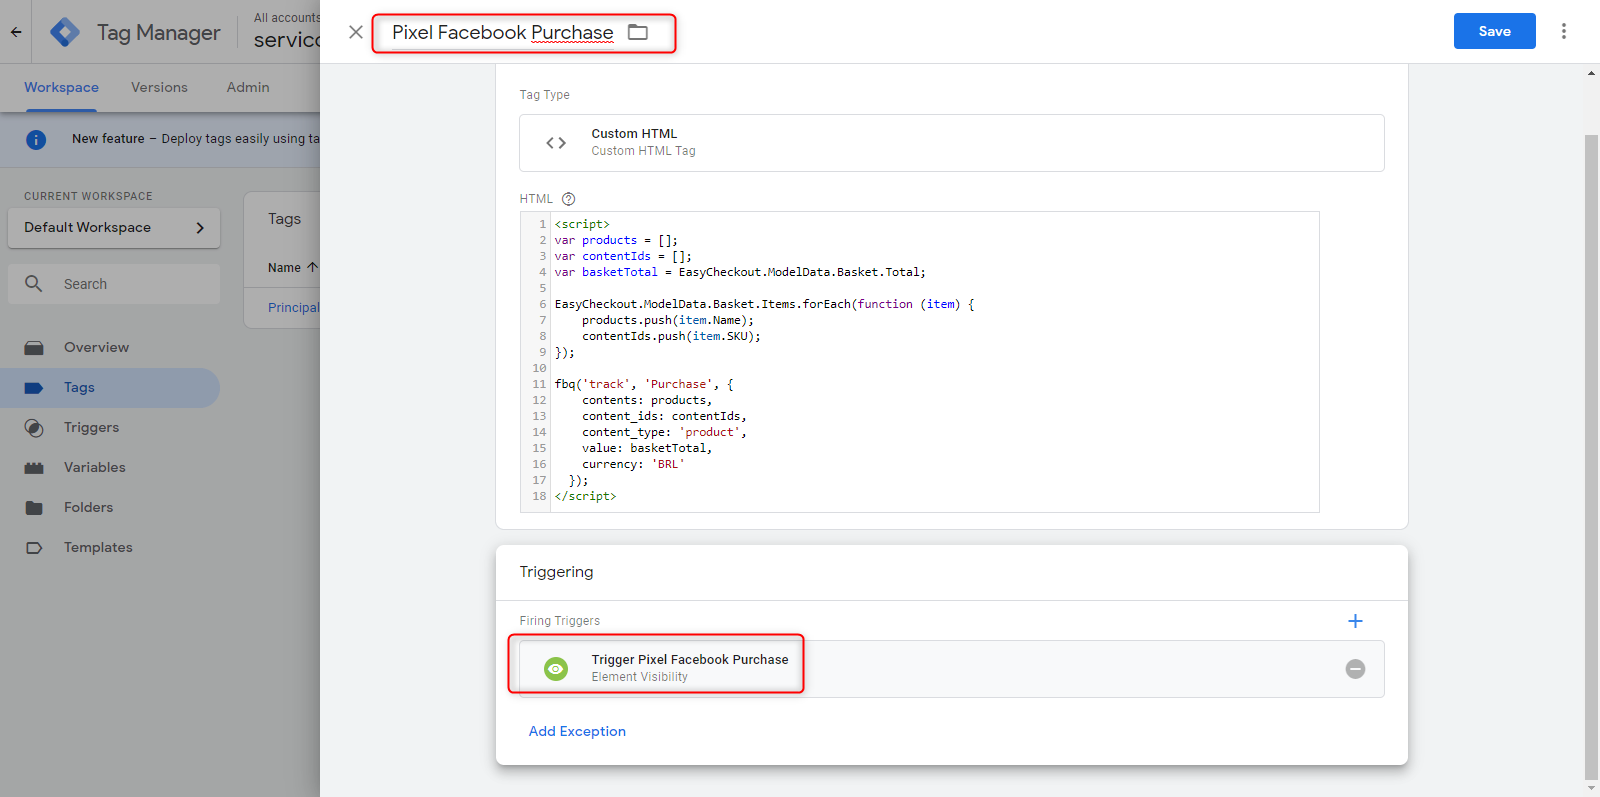Viewport: 1600px width, 797px height.
Task: Click the scrollbar up arrow
Action: (1591, 73)
